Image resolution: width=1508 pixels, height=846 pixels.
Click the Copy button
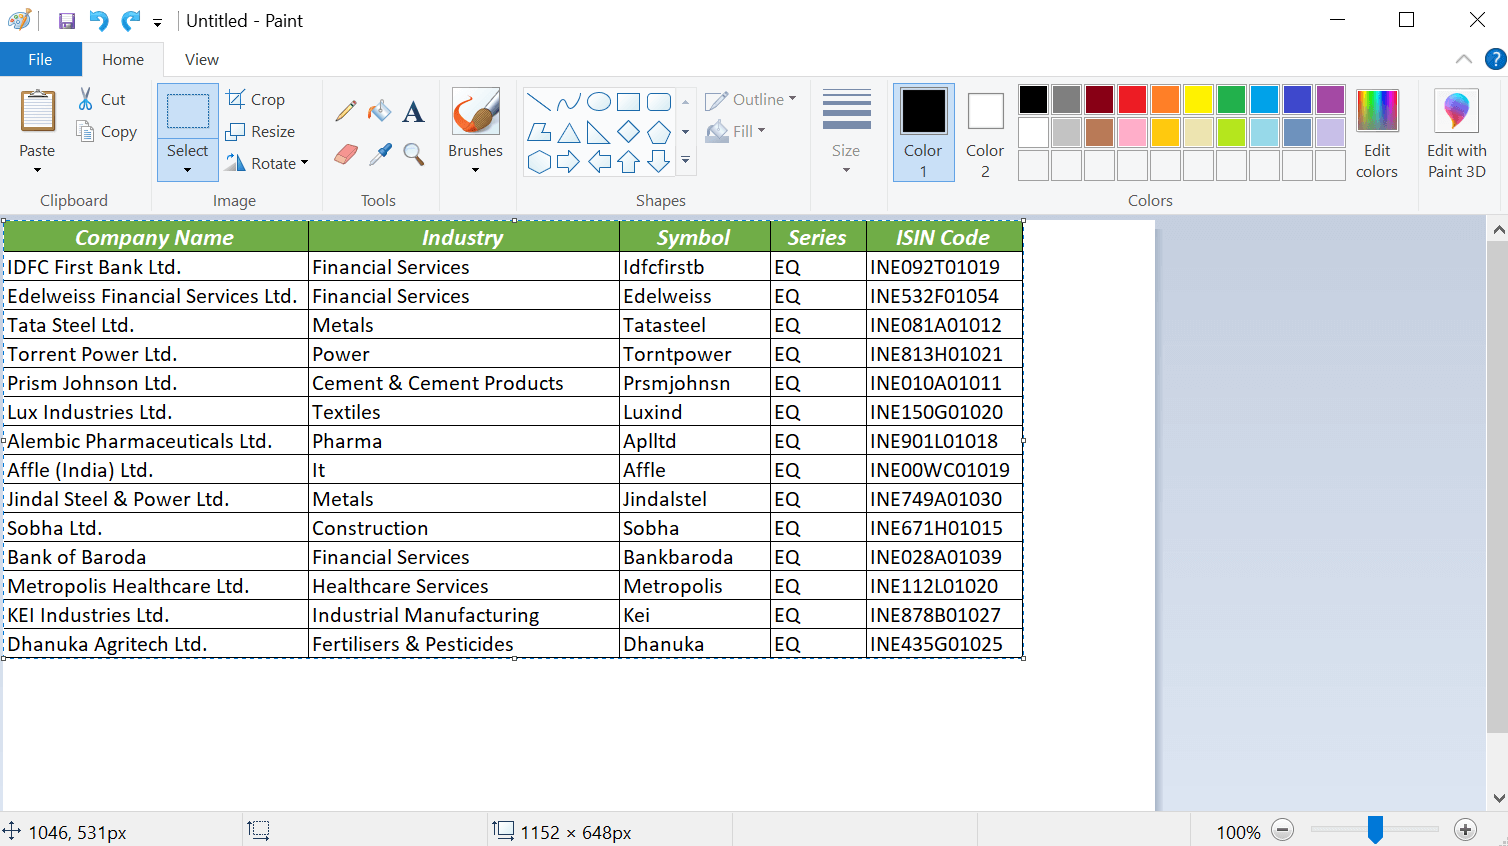click(x=107, y=131)
